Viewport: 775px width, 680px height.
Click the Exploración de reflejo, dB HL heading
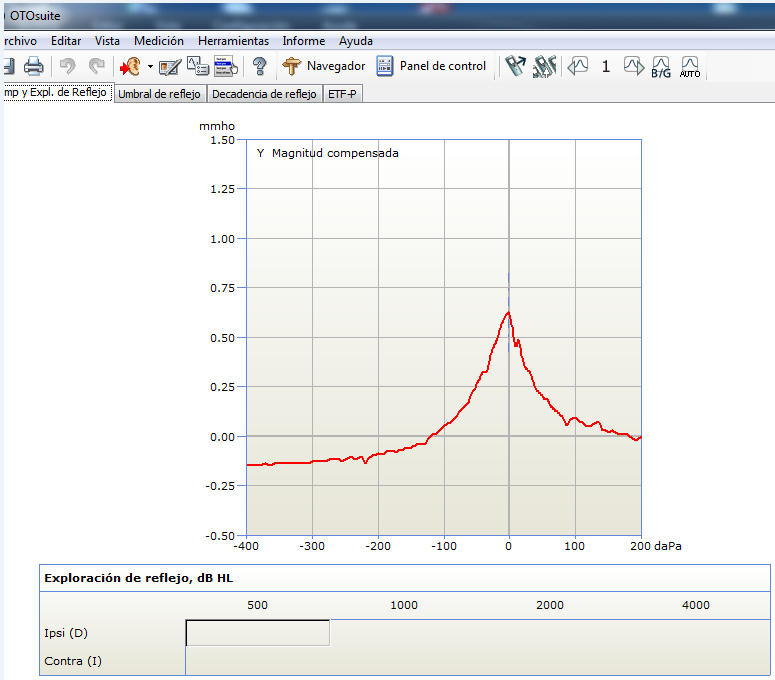(138, 578)
